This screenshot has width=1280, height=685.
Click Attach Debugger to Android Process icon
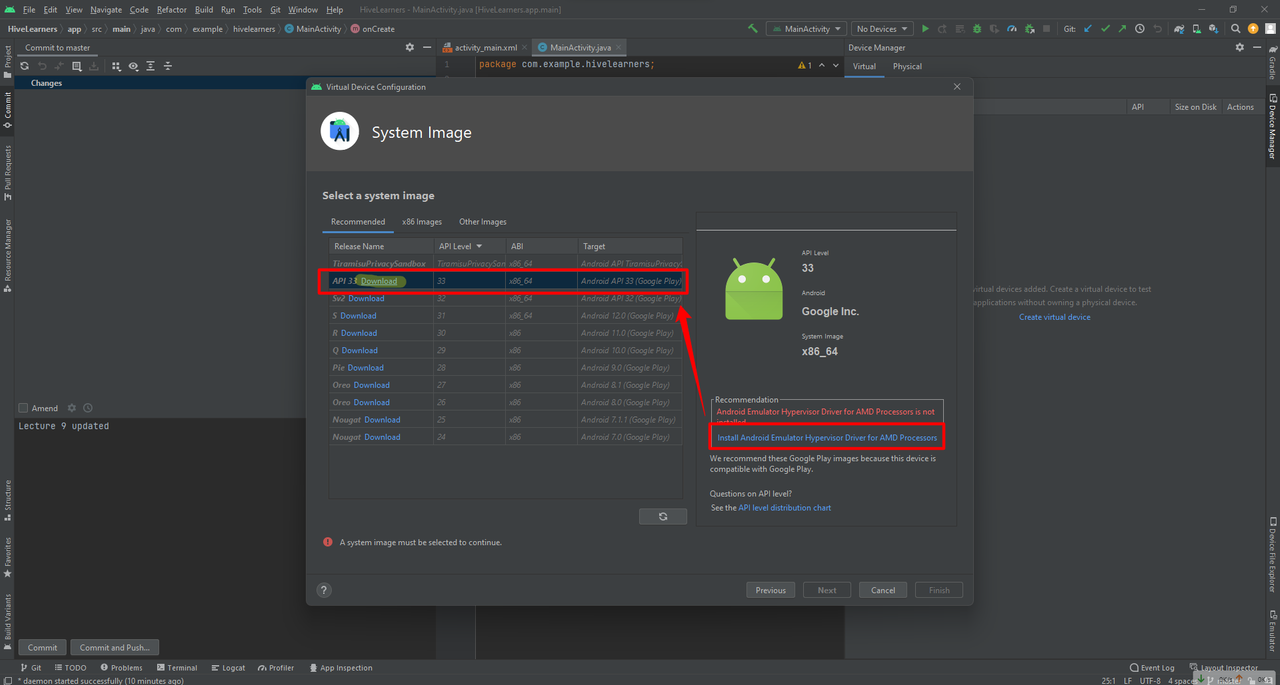pos(1029,29)
